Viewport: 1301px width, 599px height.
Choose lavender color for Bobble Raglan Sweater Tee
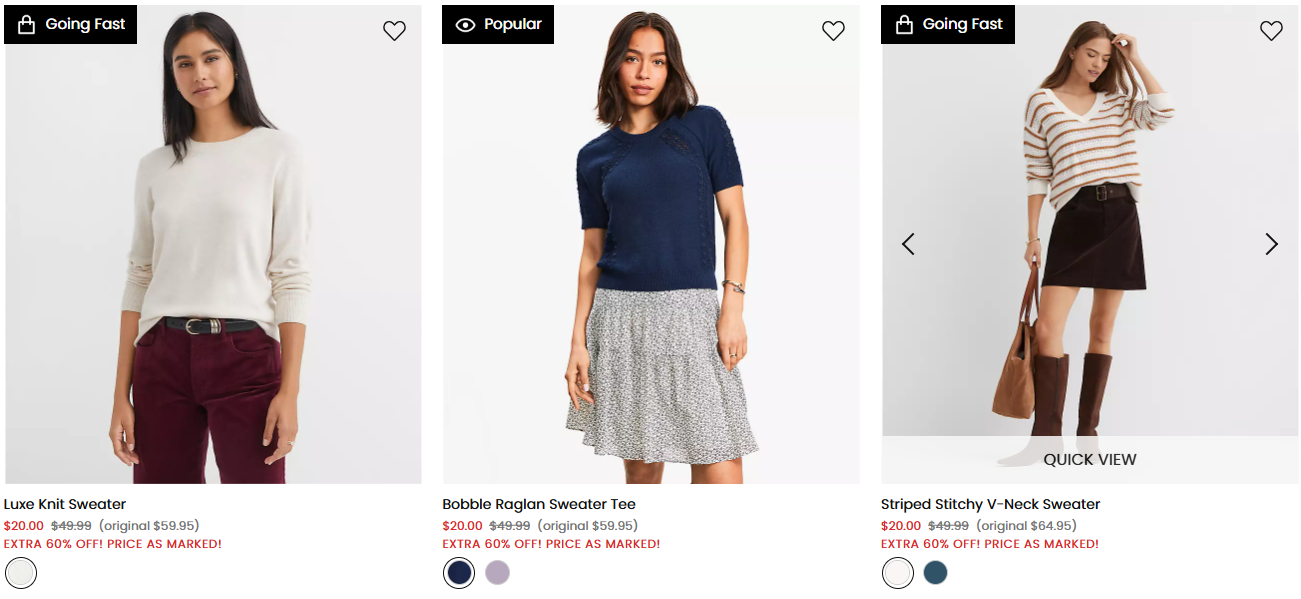pos(497,573)
